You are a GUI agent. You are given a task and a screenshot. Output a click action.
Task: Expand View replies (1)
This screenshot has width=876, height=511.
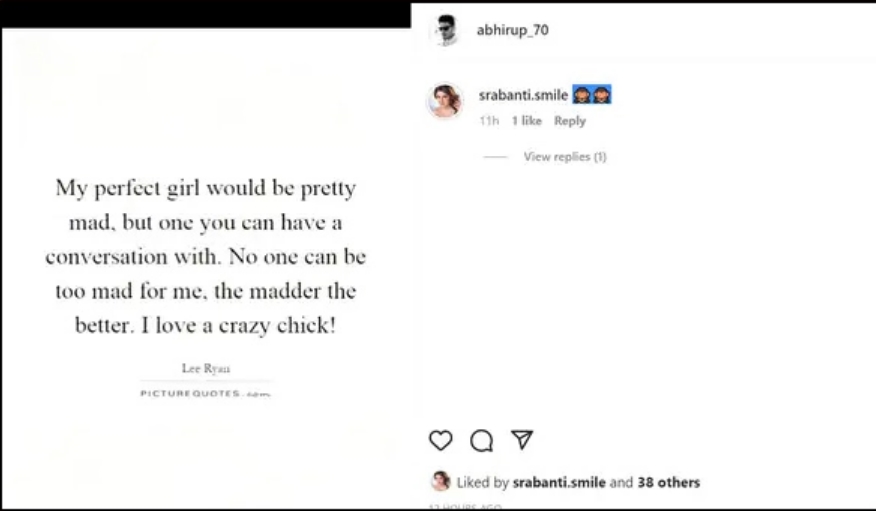[x=565, y=157]
